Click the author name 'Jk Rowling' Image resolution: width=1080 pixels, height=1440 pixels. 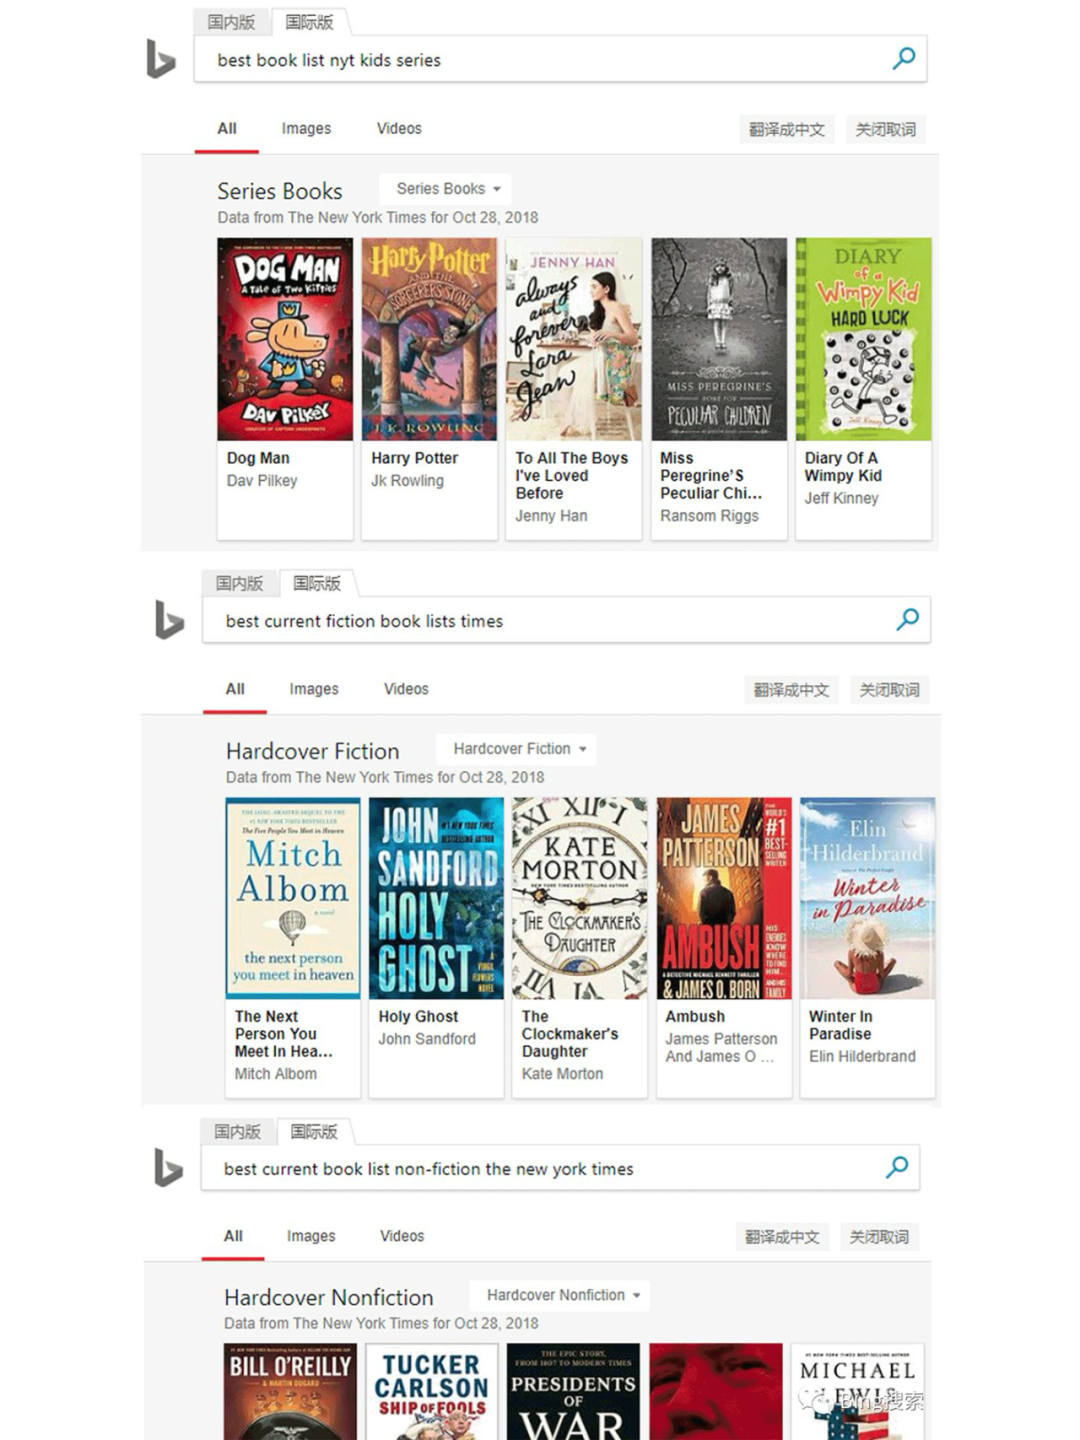coord(407,481)
